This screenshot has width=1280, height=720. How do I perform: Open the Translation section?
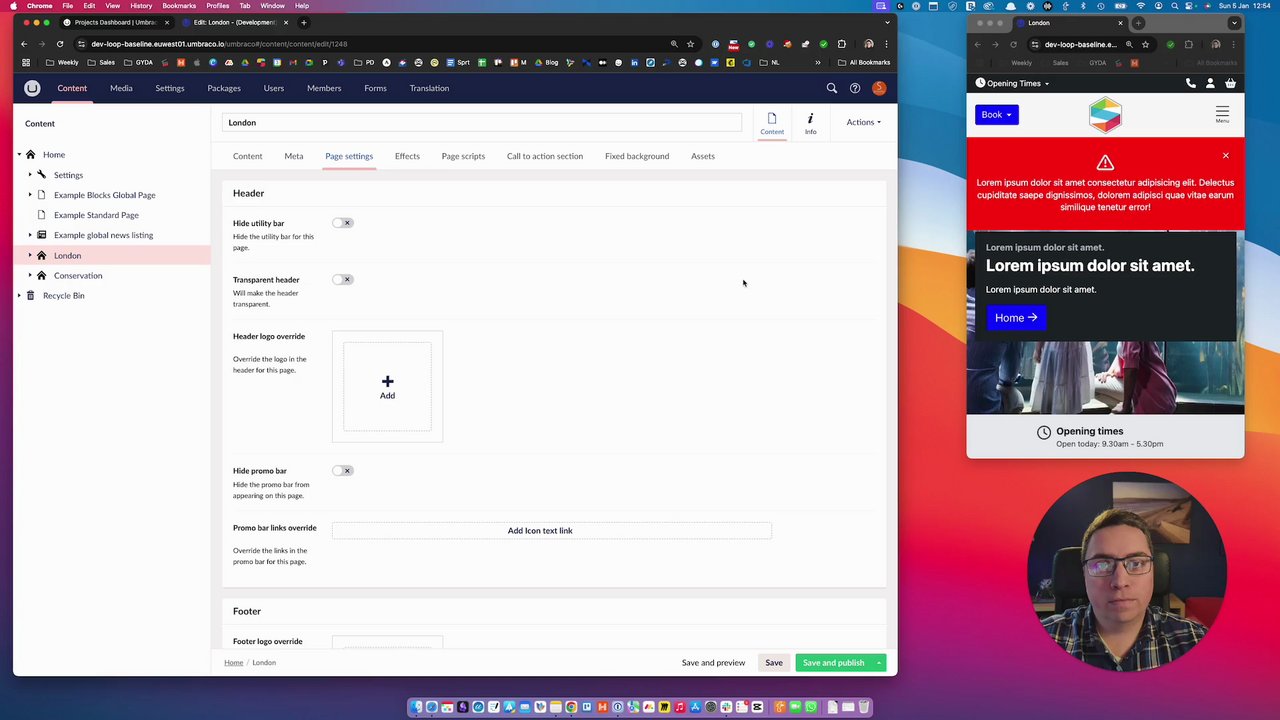coord(429,88)
